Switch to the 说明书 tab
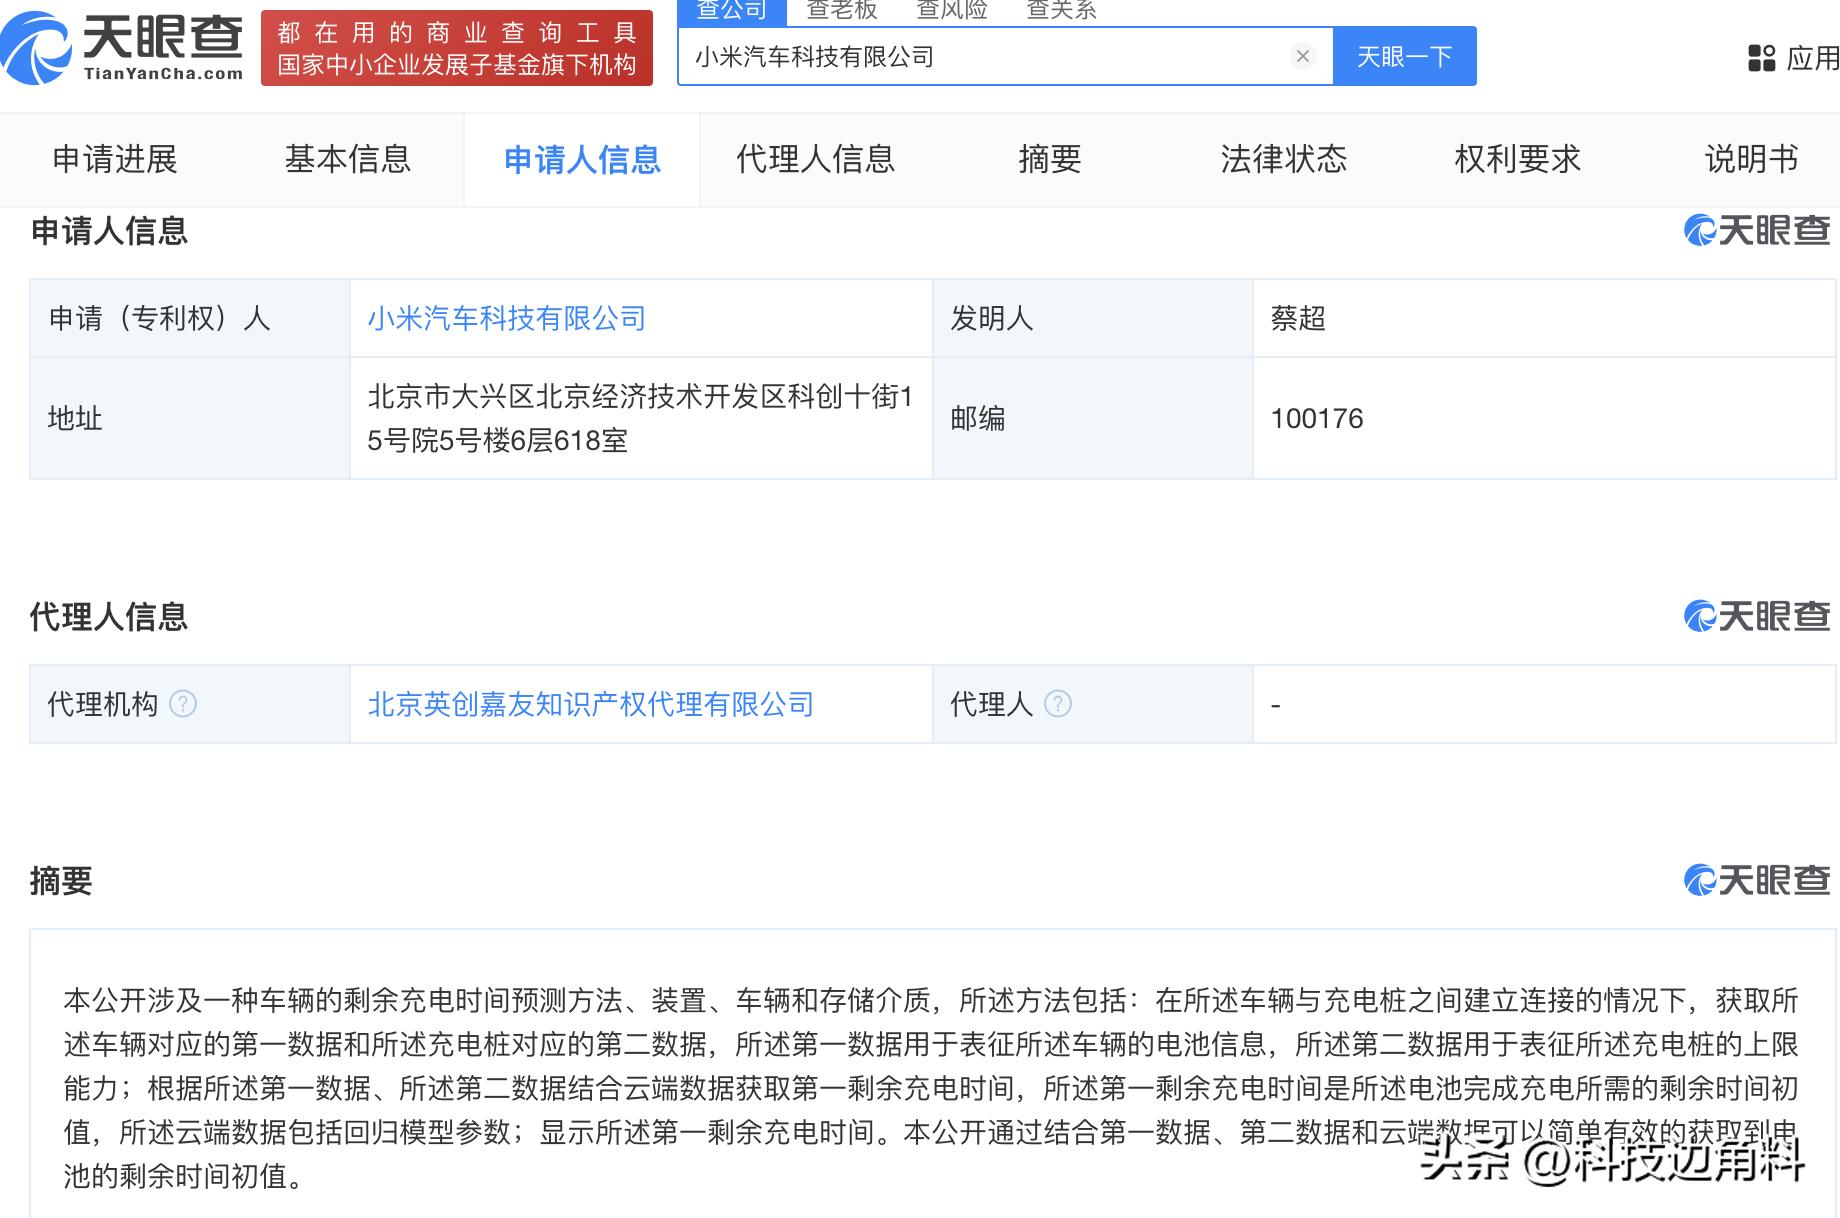 click(1750, 160)
